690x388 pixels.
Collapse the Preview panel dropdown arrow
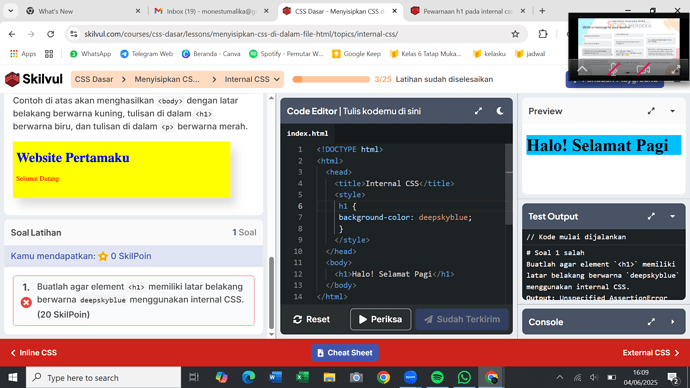[x=672, y=111]
